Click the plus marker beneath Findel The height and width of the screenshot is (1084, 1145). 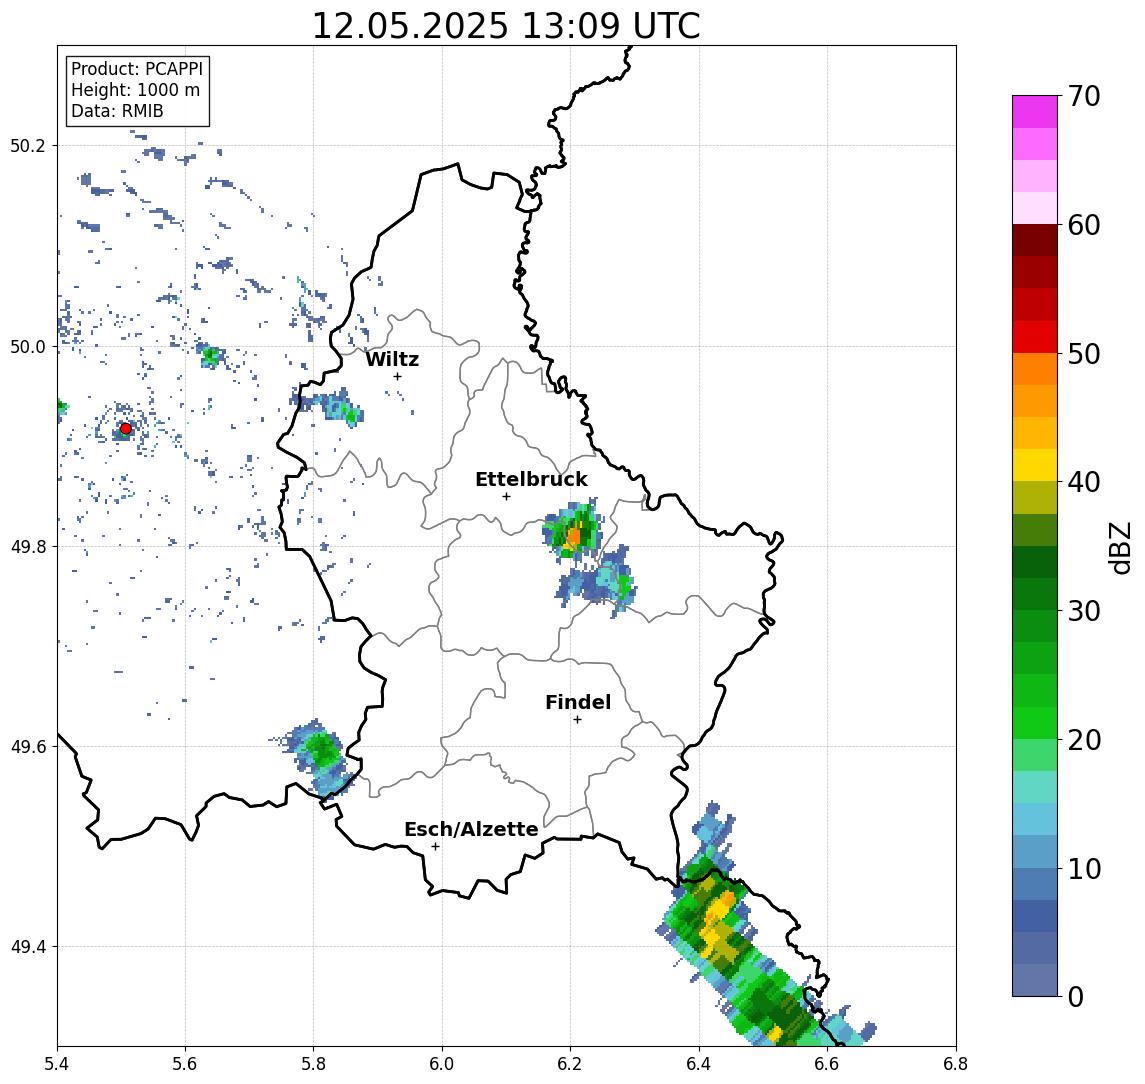point(577,720)
